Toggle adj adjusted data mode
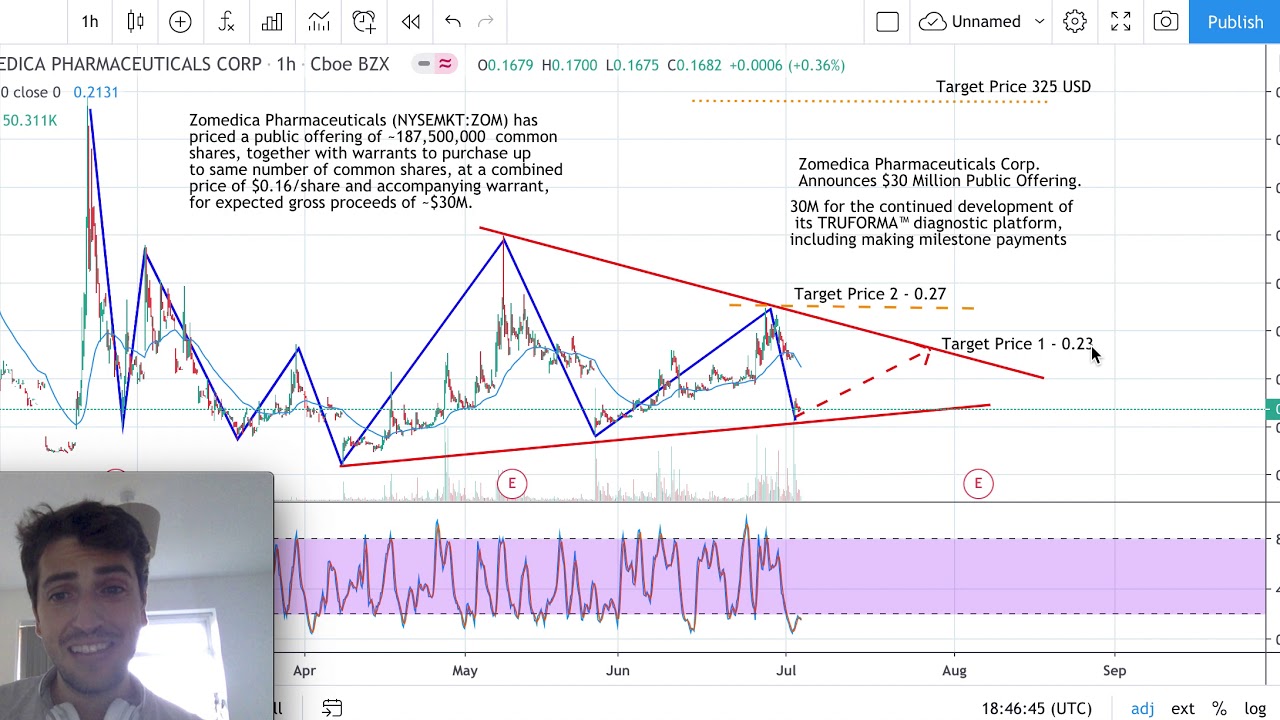Viewport: 1280px width, 720px height. [1143, 708]
